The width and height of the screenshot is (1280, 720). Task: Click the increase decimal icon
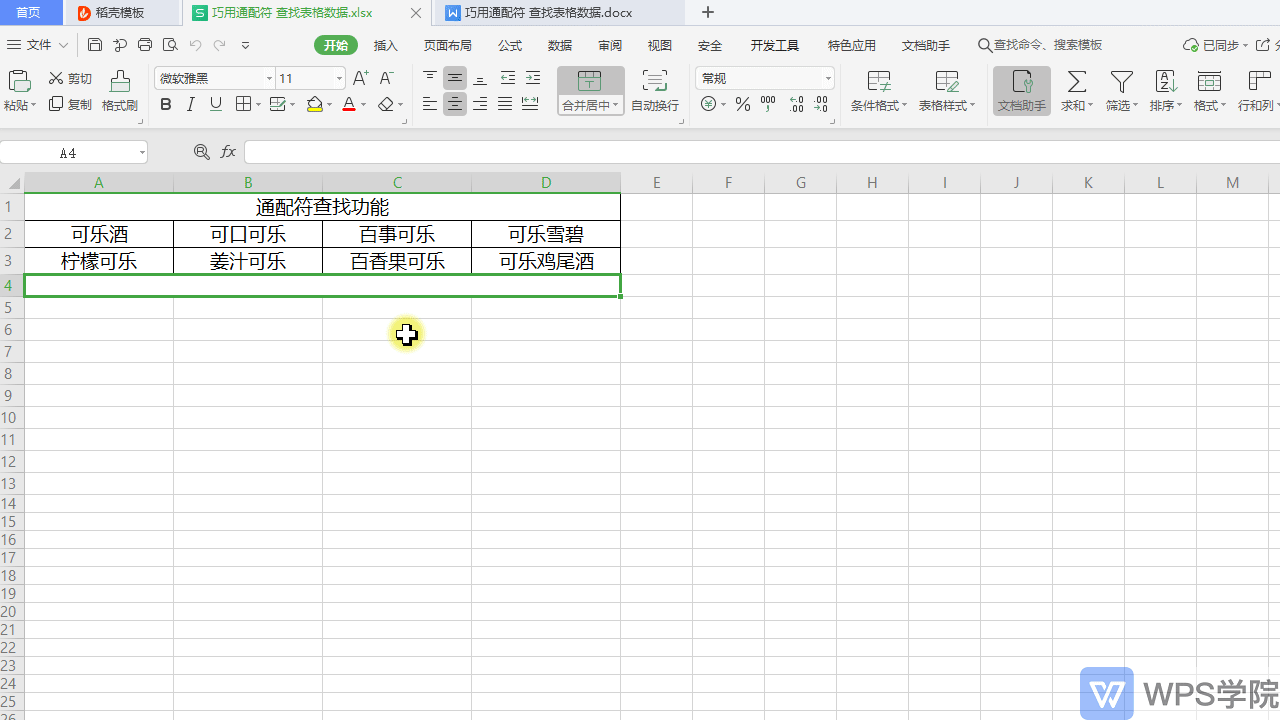[x=796, y=104]
